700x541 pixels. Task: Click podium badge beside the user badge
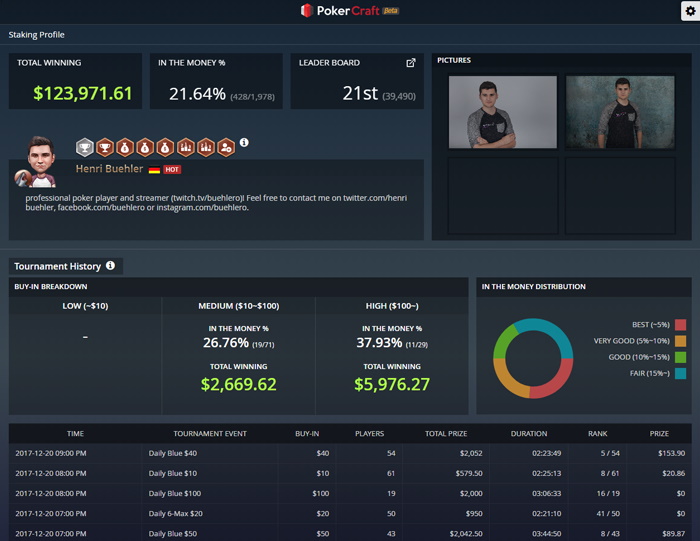206,147
